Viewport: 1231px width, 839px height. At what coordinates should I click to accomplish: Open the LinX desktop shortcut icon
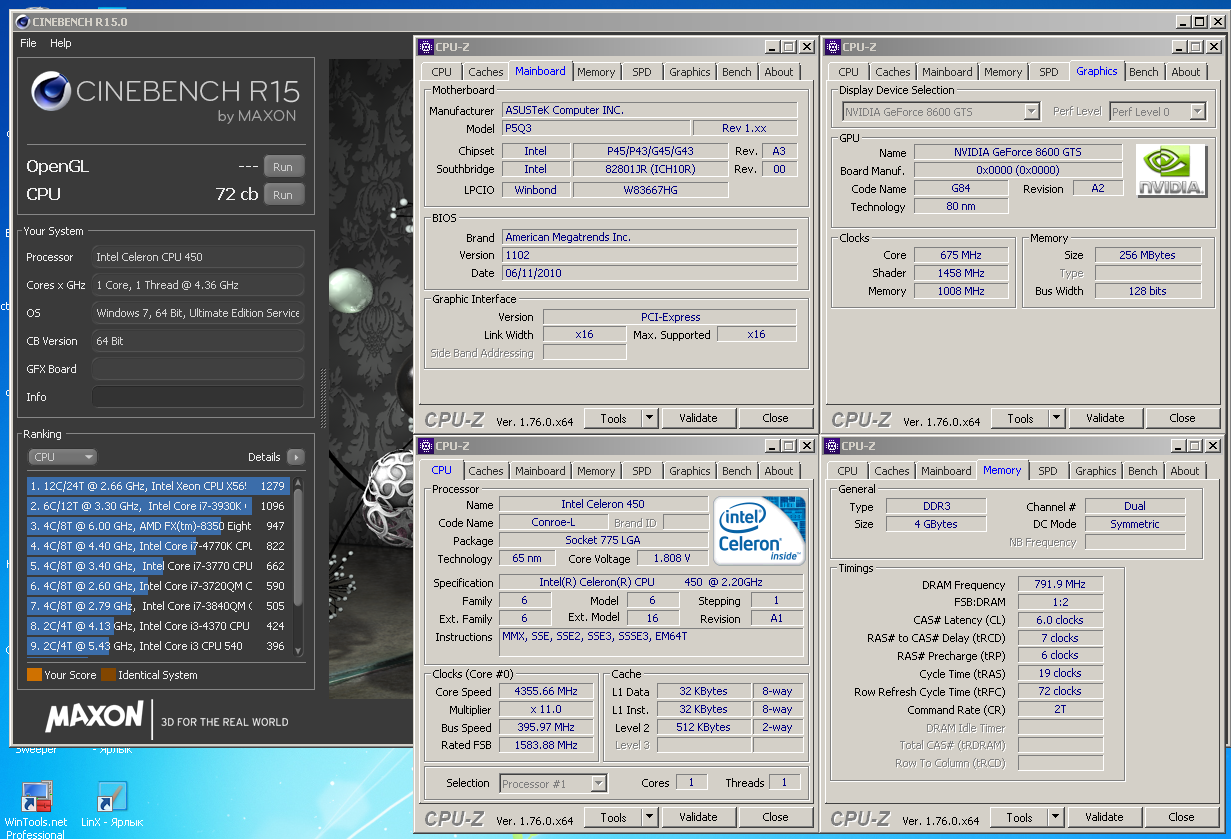[x=112, y=806]
